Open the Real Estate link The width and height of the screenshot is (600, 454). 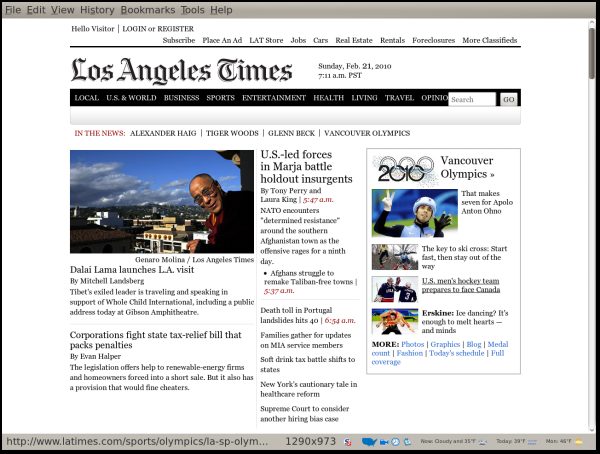tap(354, 40)
